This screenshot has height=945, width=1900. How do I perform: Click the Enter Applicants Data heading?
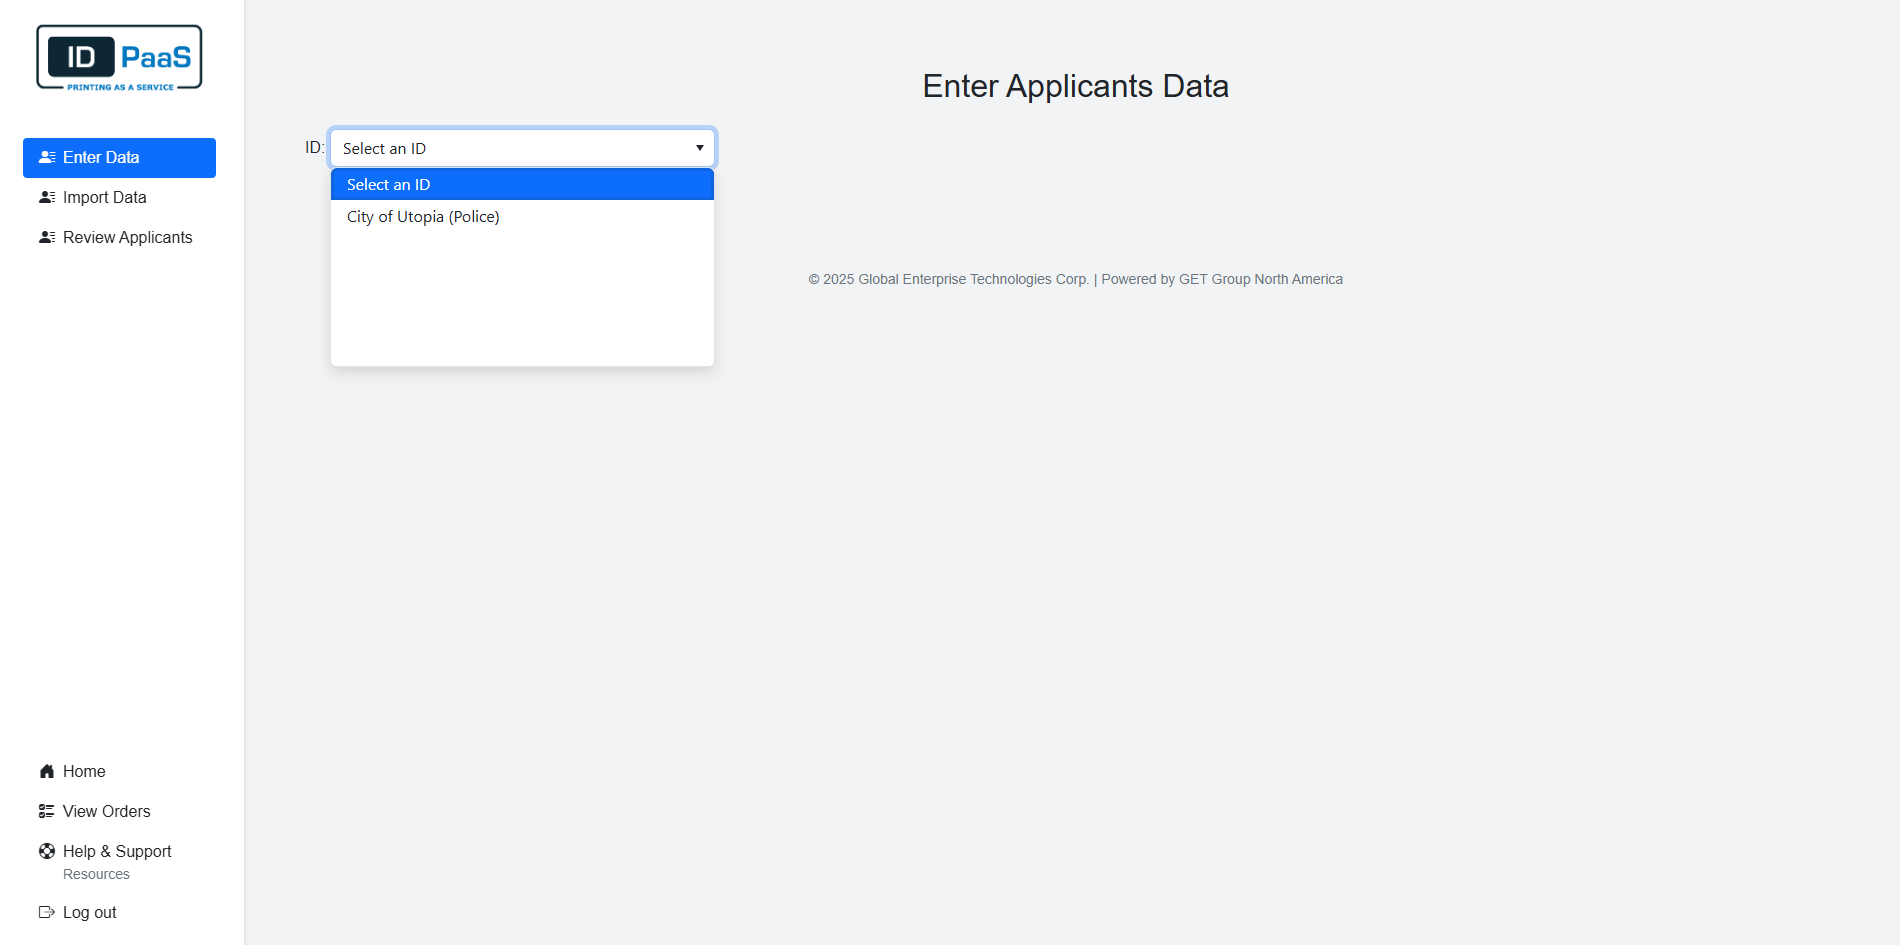pyautogui.click(x=1076, y=86)
